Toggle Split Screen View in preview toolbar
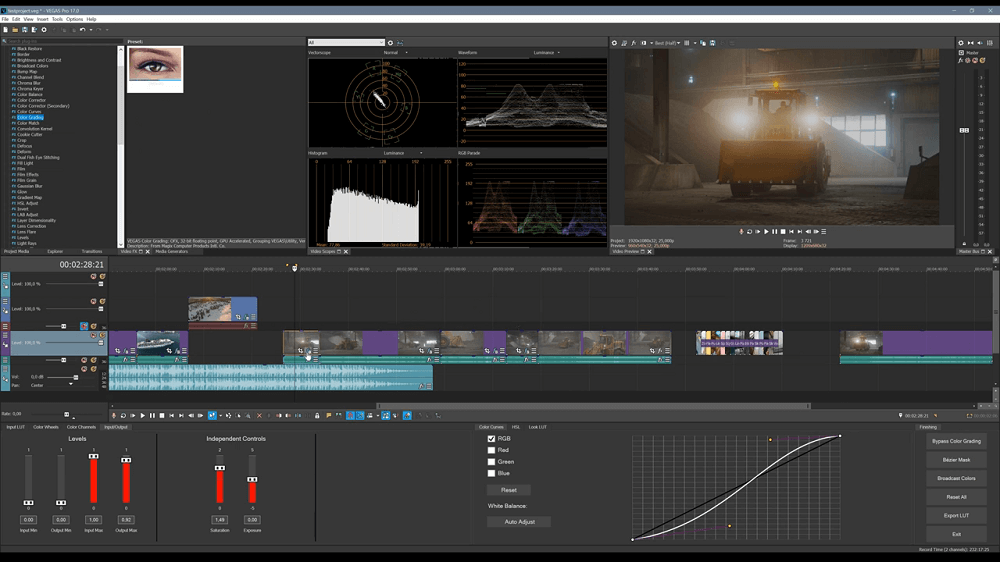The image size is (1000, 562). tap(644, 43)
